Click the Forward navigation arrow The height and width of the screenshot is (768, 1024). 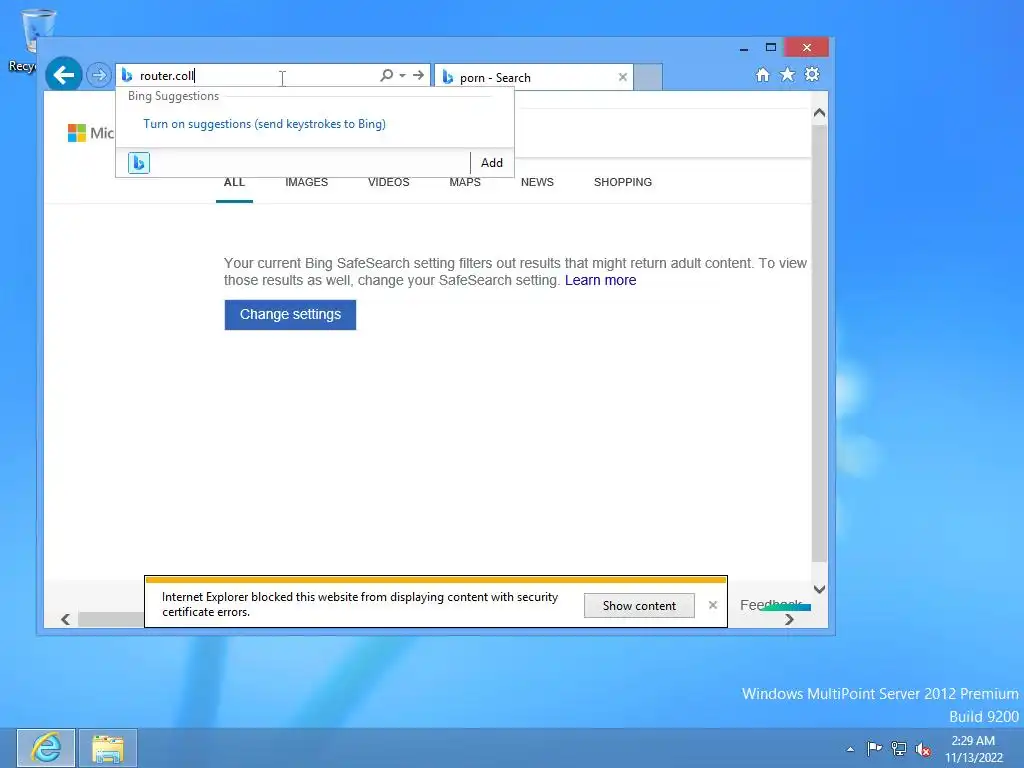click(x=99, y=75)
